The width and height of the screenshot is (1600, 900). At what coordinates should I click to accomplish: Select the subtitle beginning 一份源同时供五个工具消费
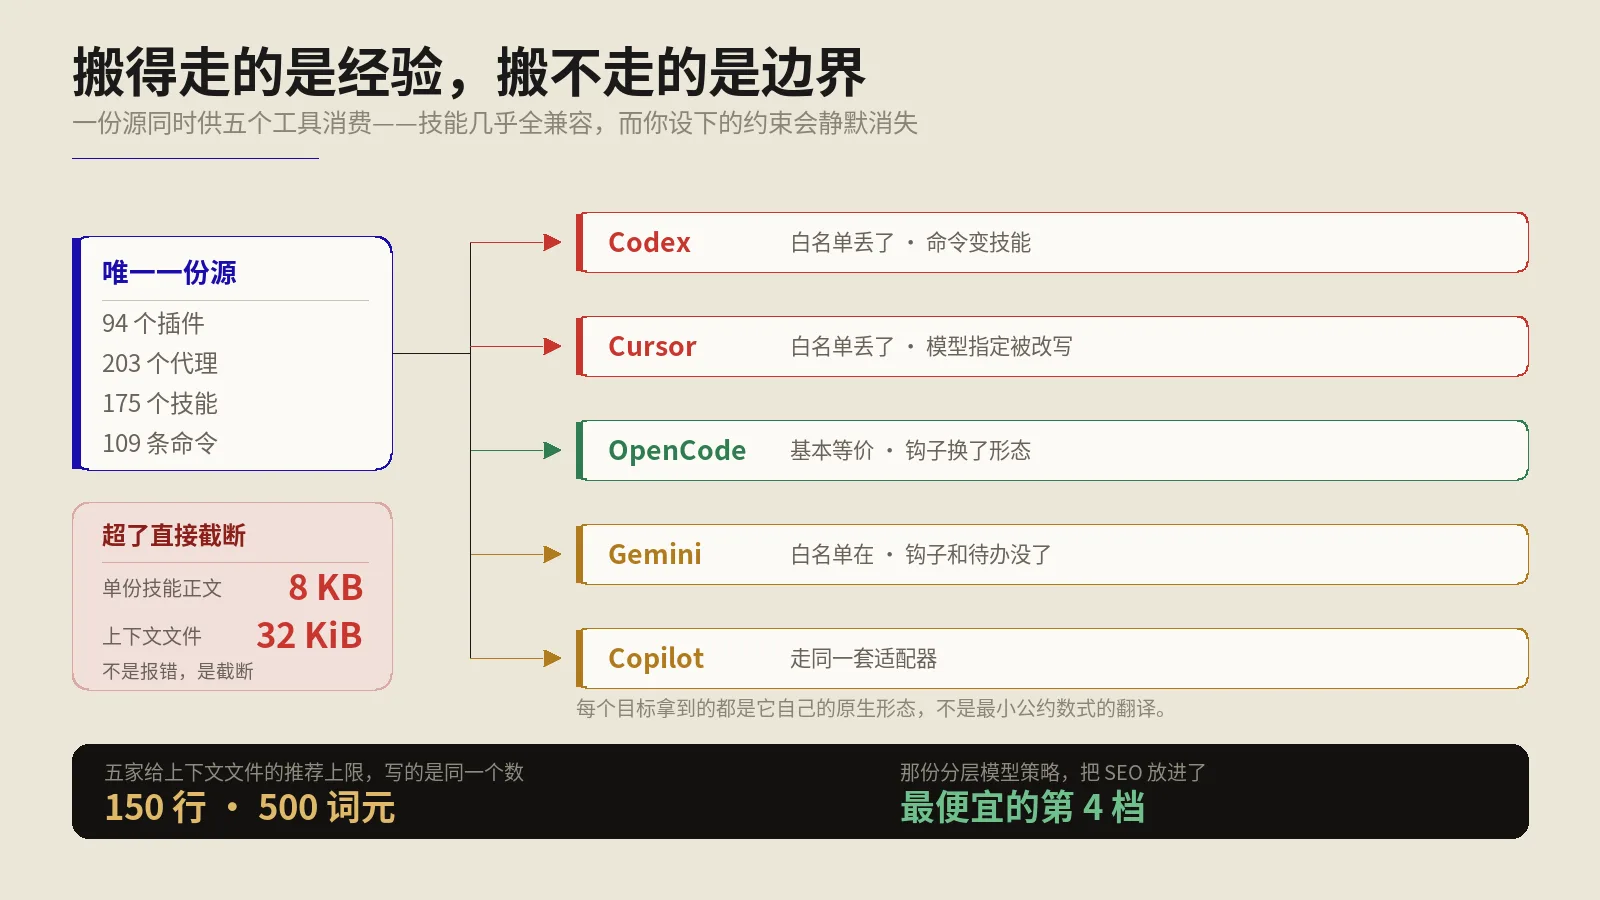(495, 123)
